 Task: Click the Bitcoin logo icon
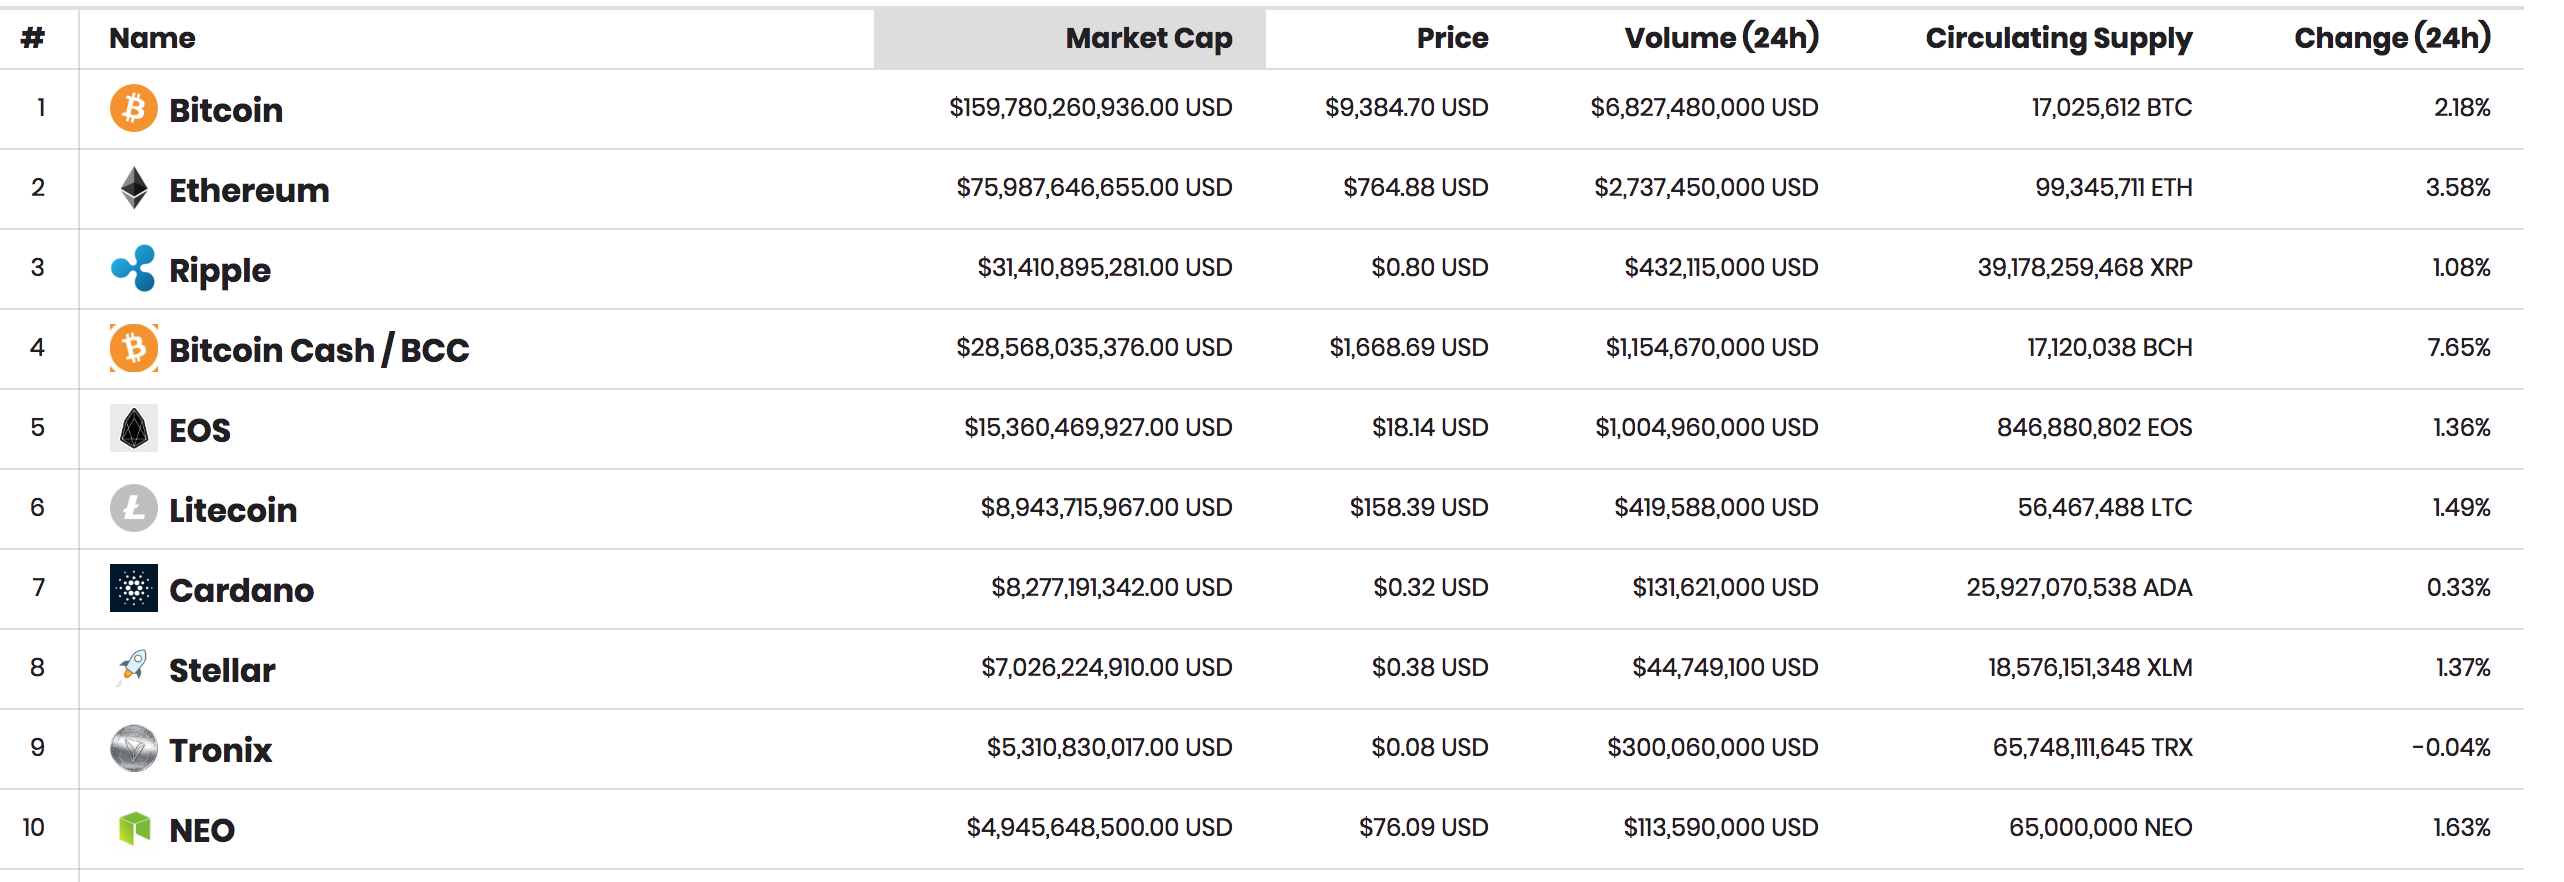134,108
